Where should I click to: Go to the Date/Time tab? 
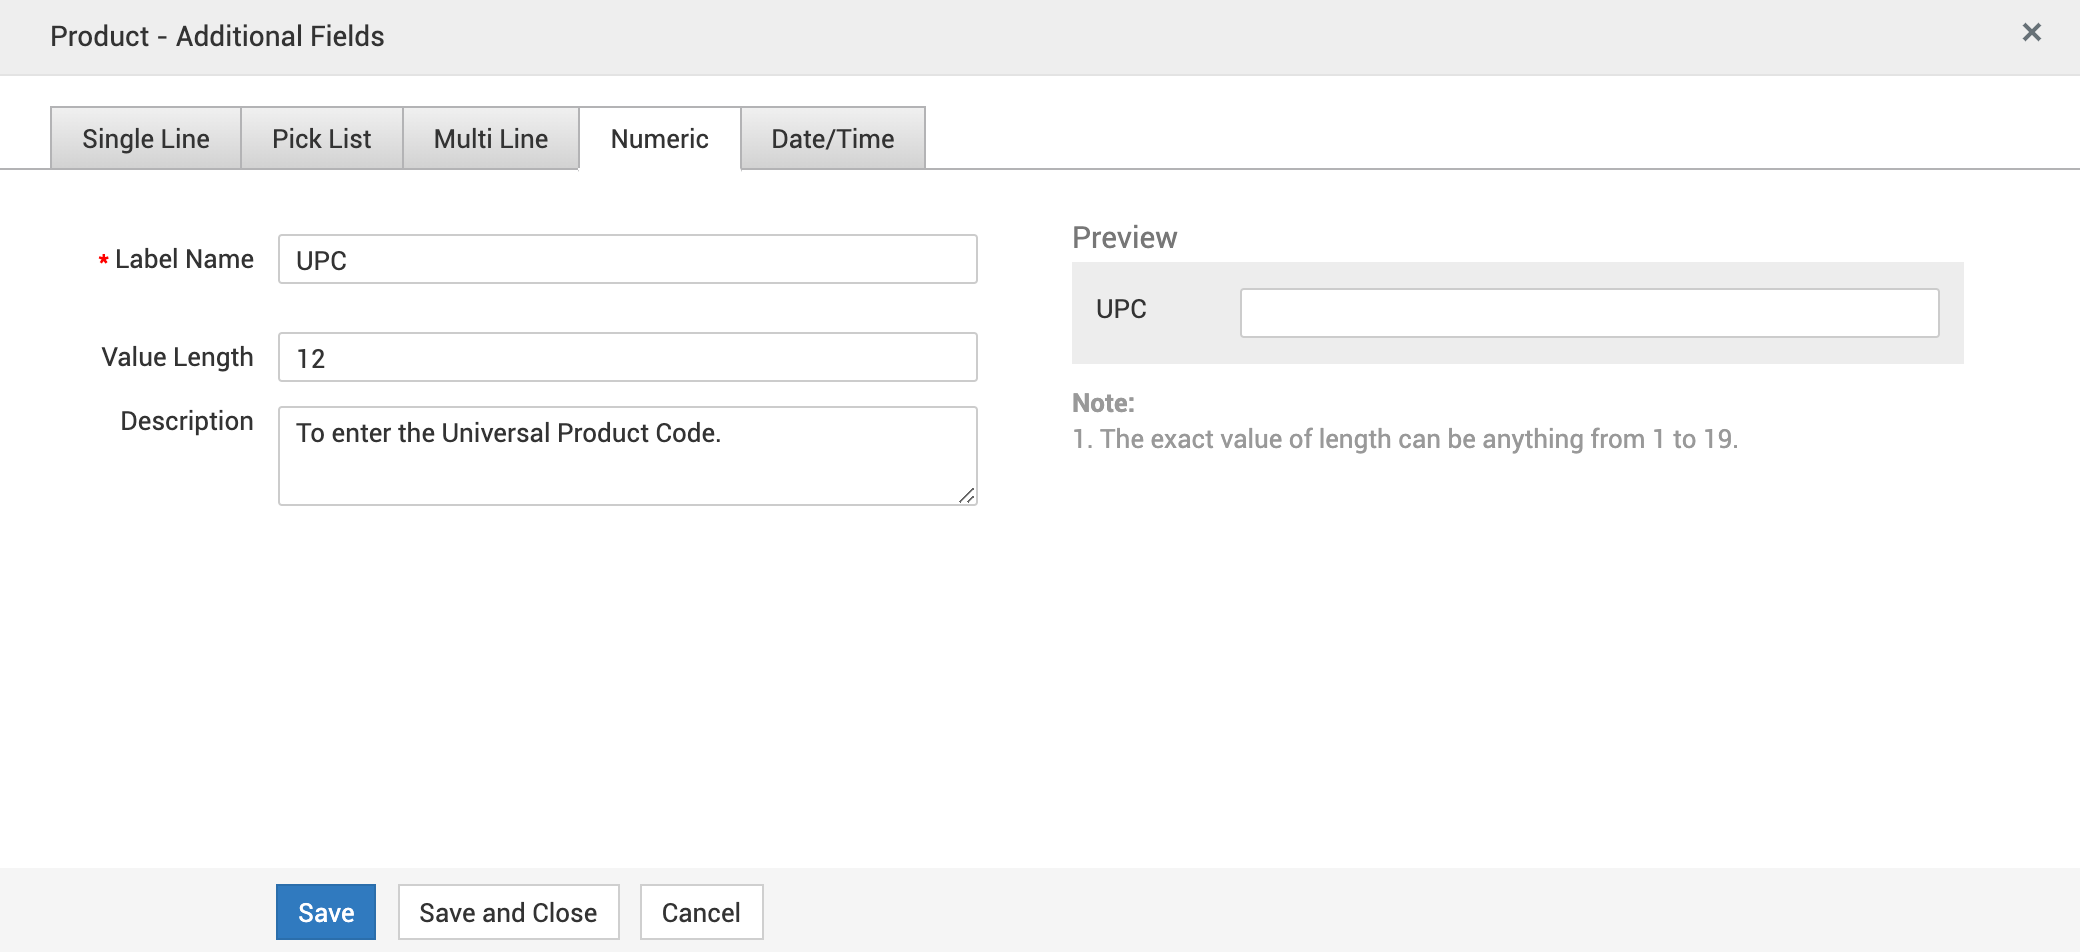click(832, 139)
